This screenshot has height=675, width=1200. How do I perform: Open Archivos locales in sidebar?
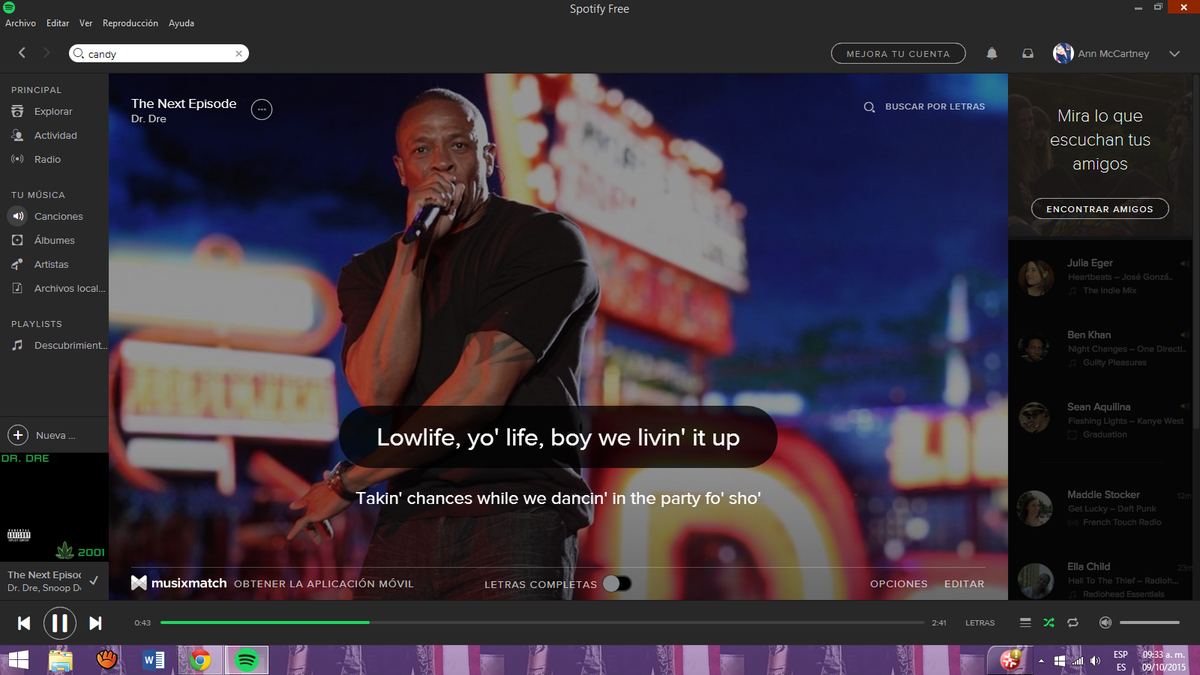click(69, 289)
